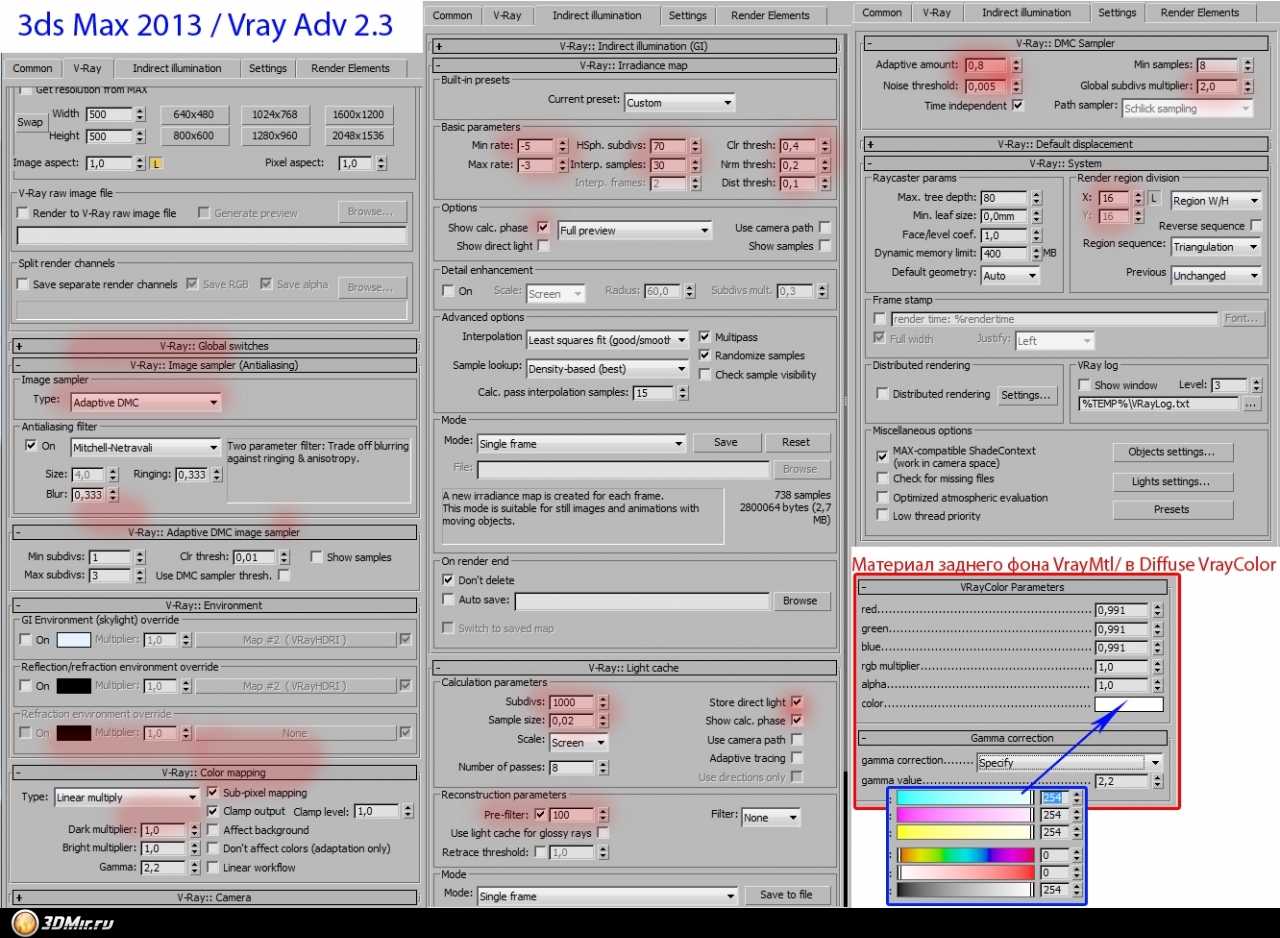Screen dimensions: 1280x938
Task: Expand the V-Ray:: Global switches rollout
Action: click(x=213, y=346)
